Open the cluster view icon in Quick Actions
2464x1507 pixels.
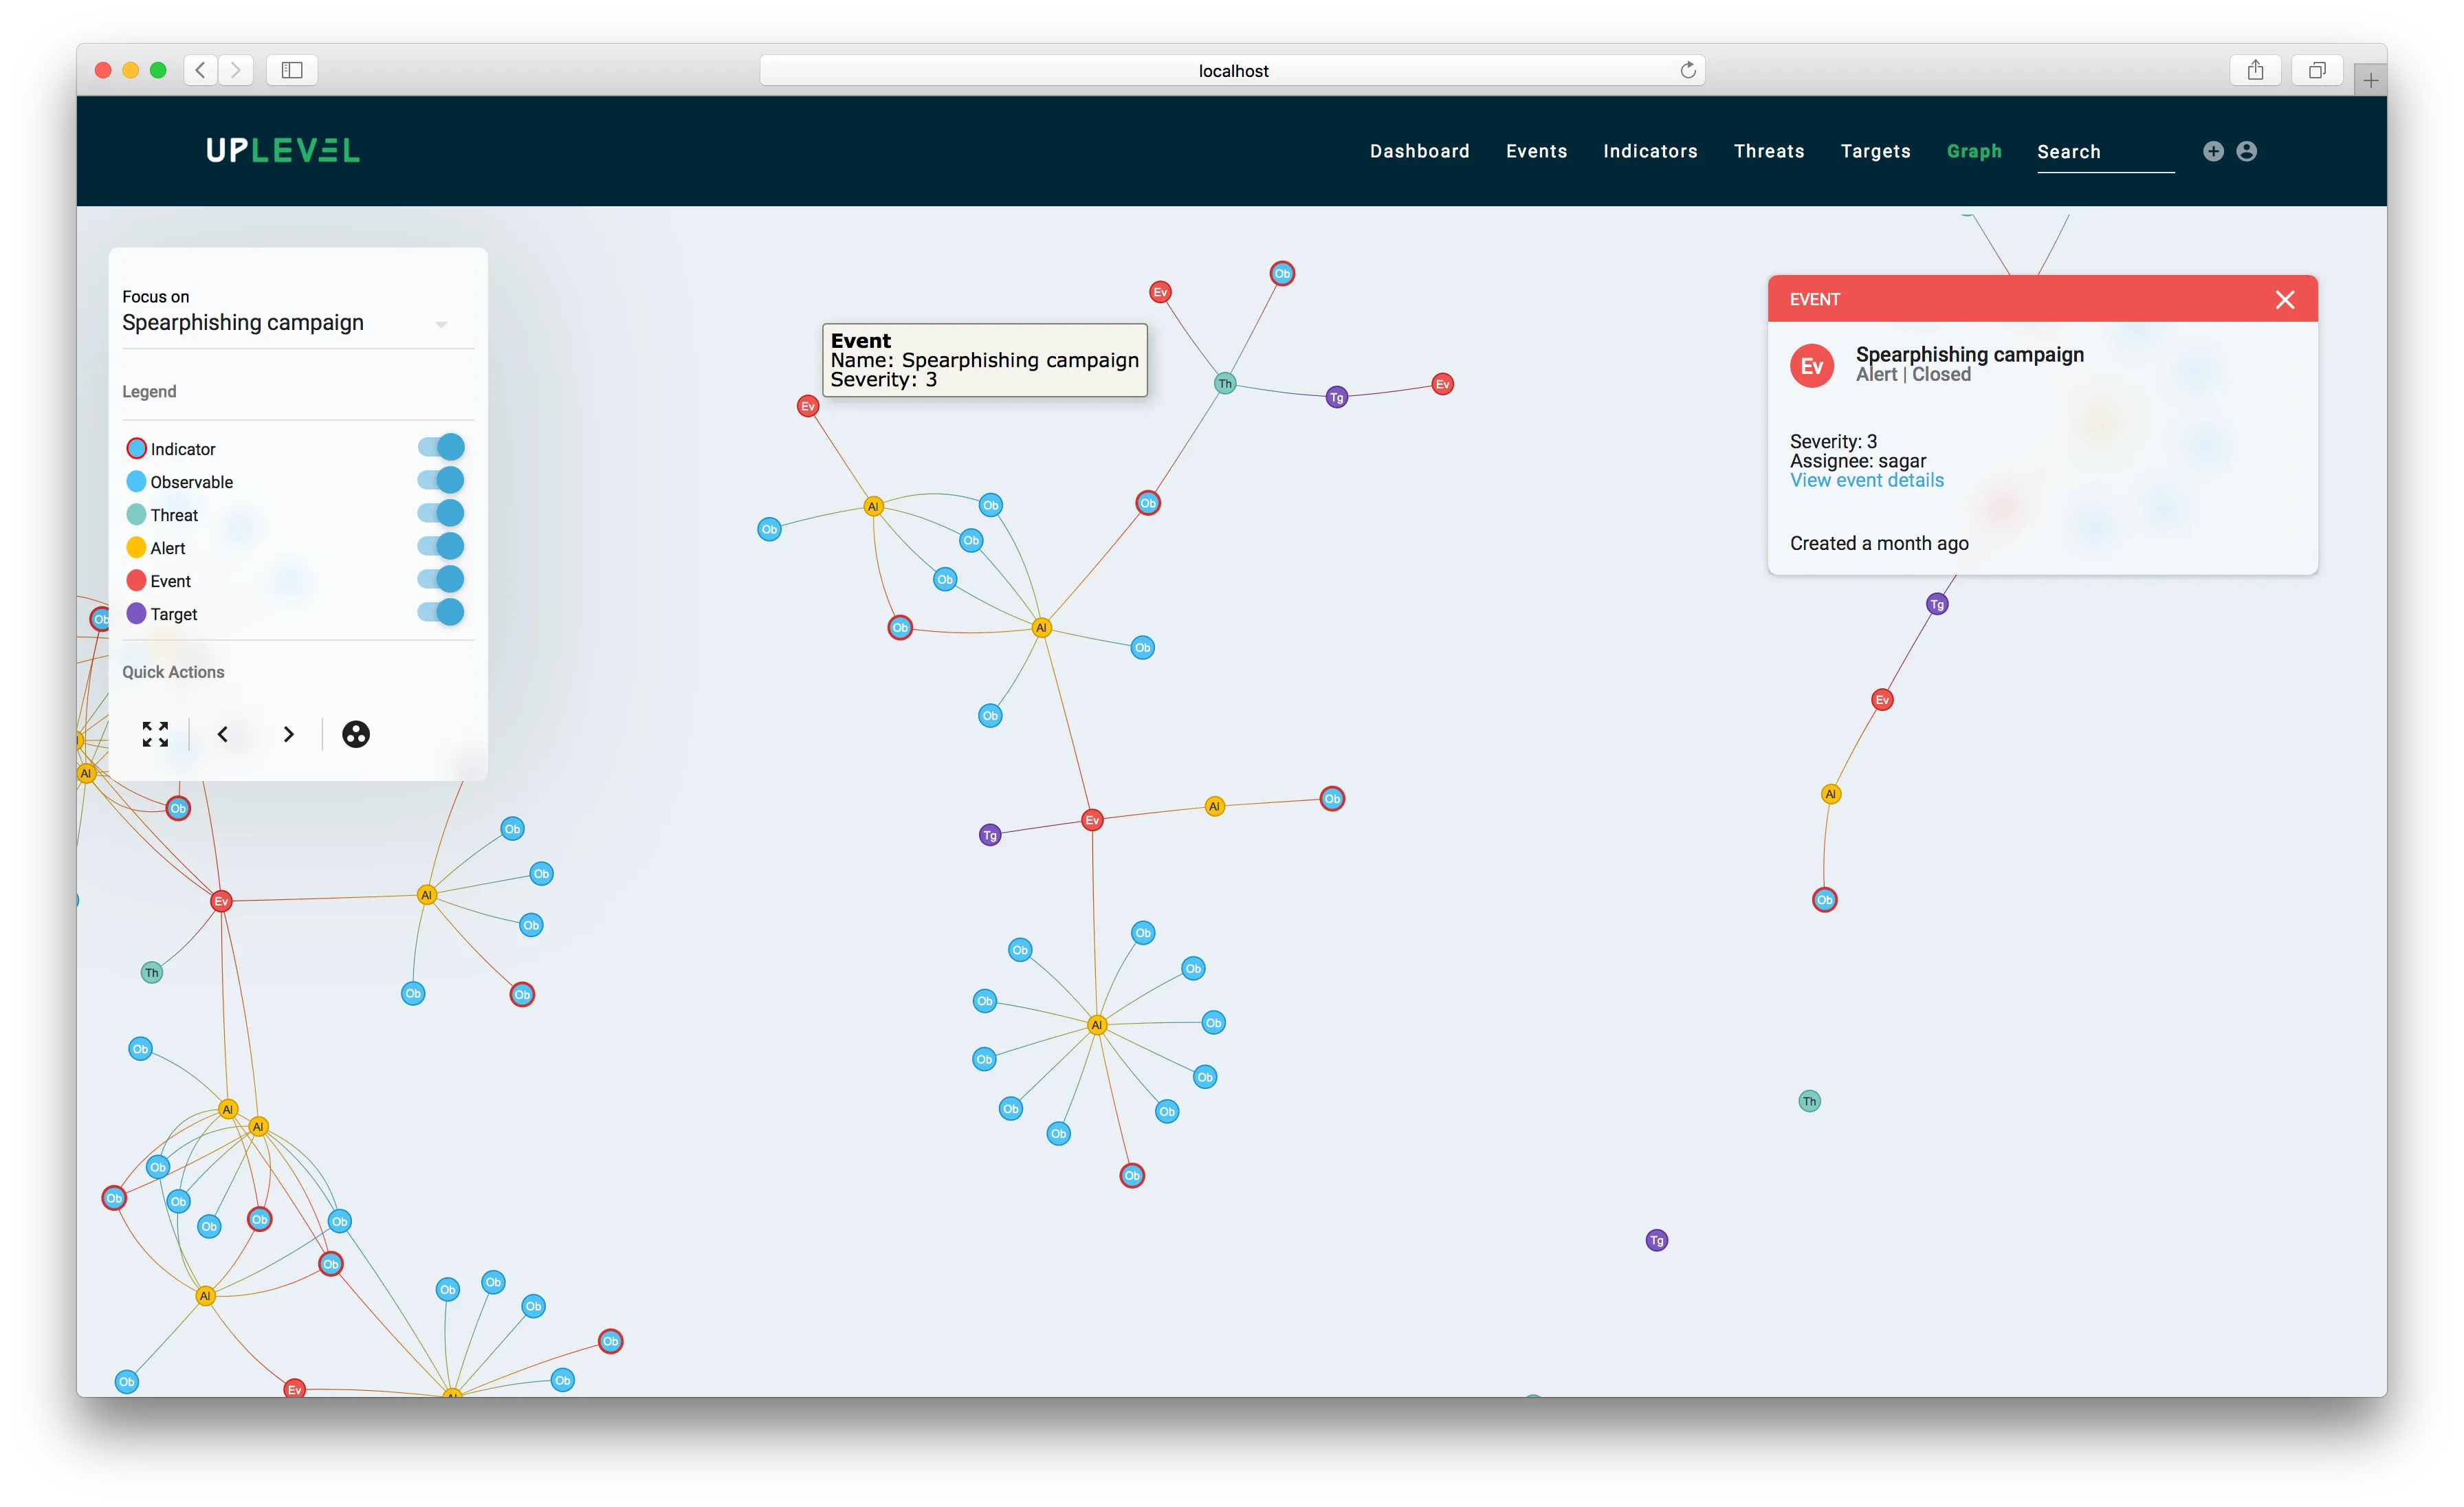(x=356, y=734)
